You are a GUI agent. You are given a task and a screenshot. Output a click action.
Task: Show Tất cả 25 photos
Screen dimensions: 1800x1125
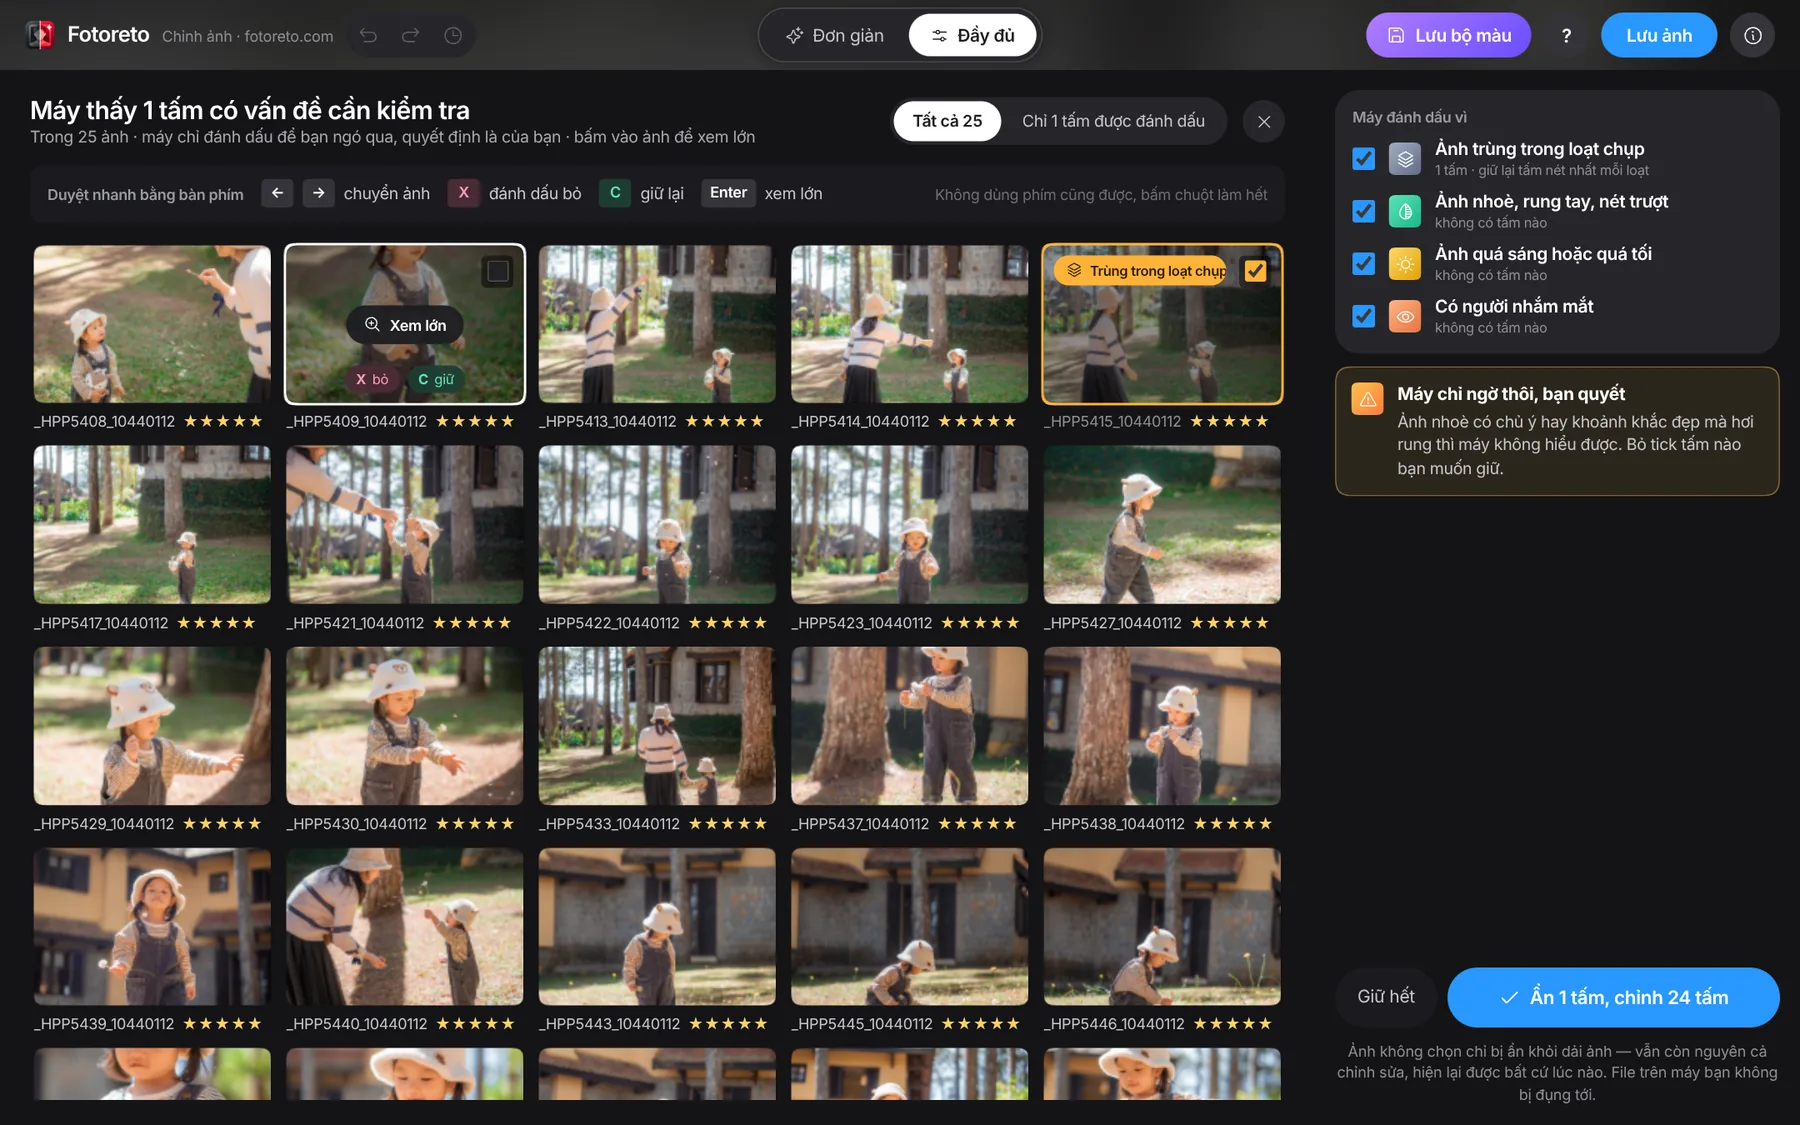pos(947,121)
